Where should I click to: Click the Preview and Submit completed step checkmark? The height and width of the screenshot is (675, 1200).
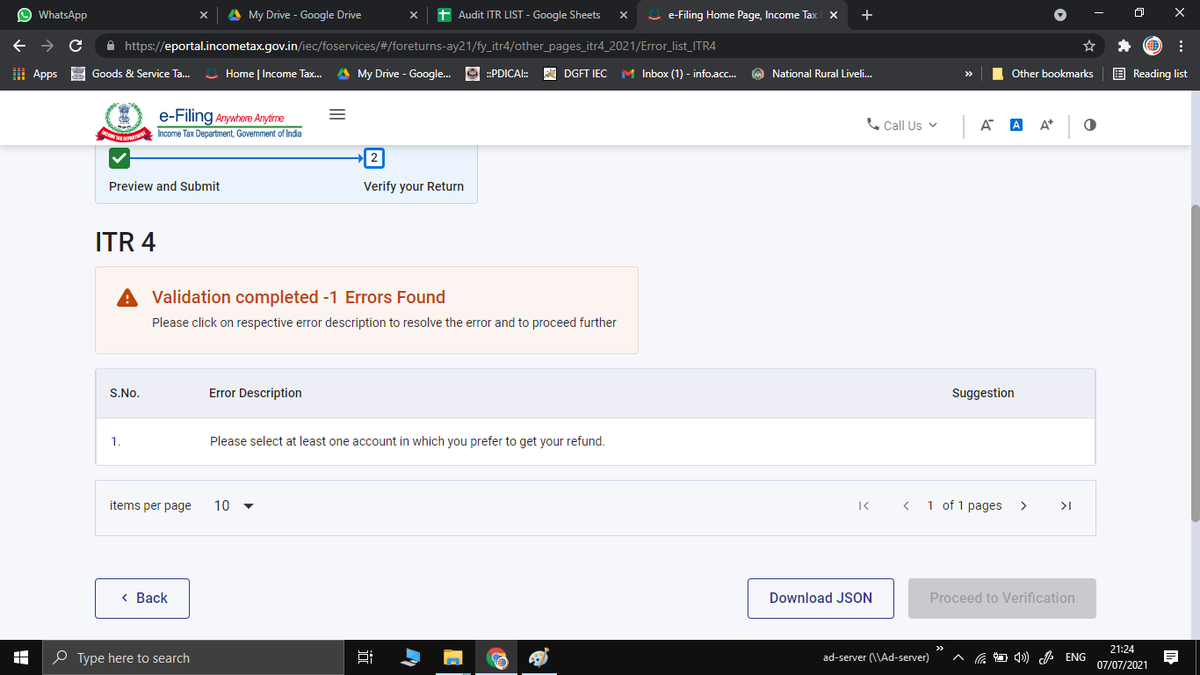click(119, 158)
